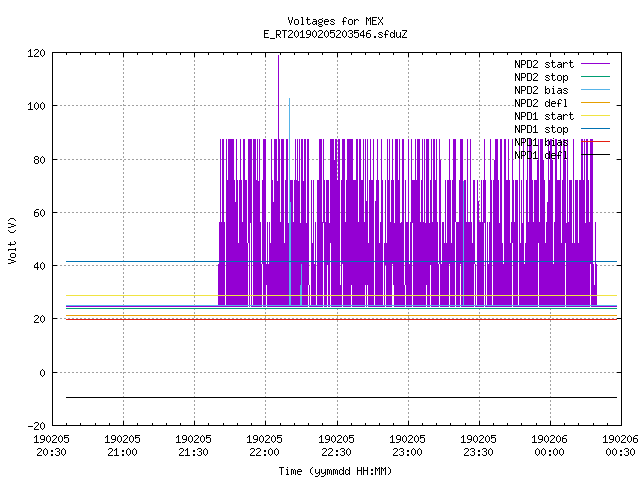This screenshot has height=480, width=640.
Task: Click the 'NPD1 defl' legend label
Action: coord(541,156)
